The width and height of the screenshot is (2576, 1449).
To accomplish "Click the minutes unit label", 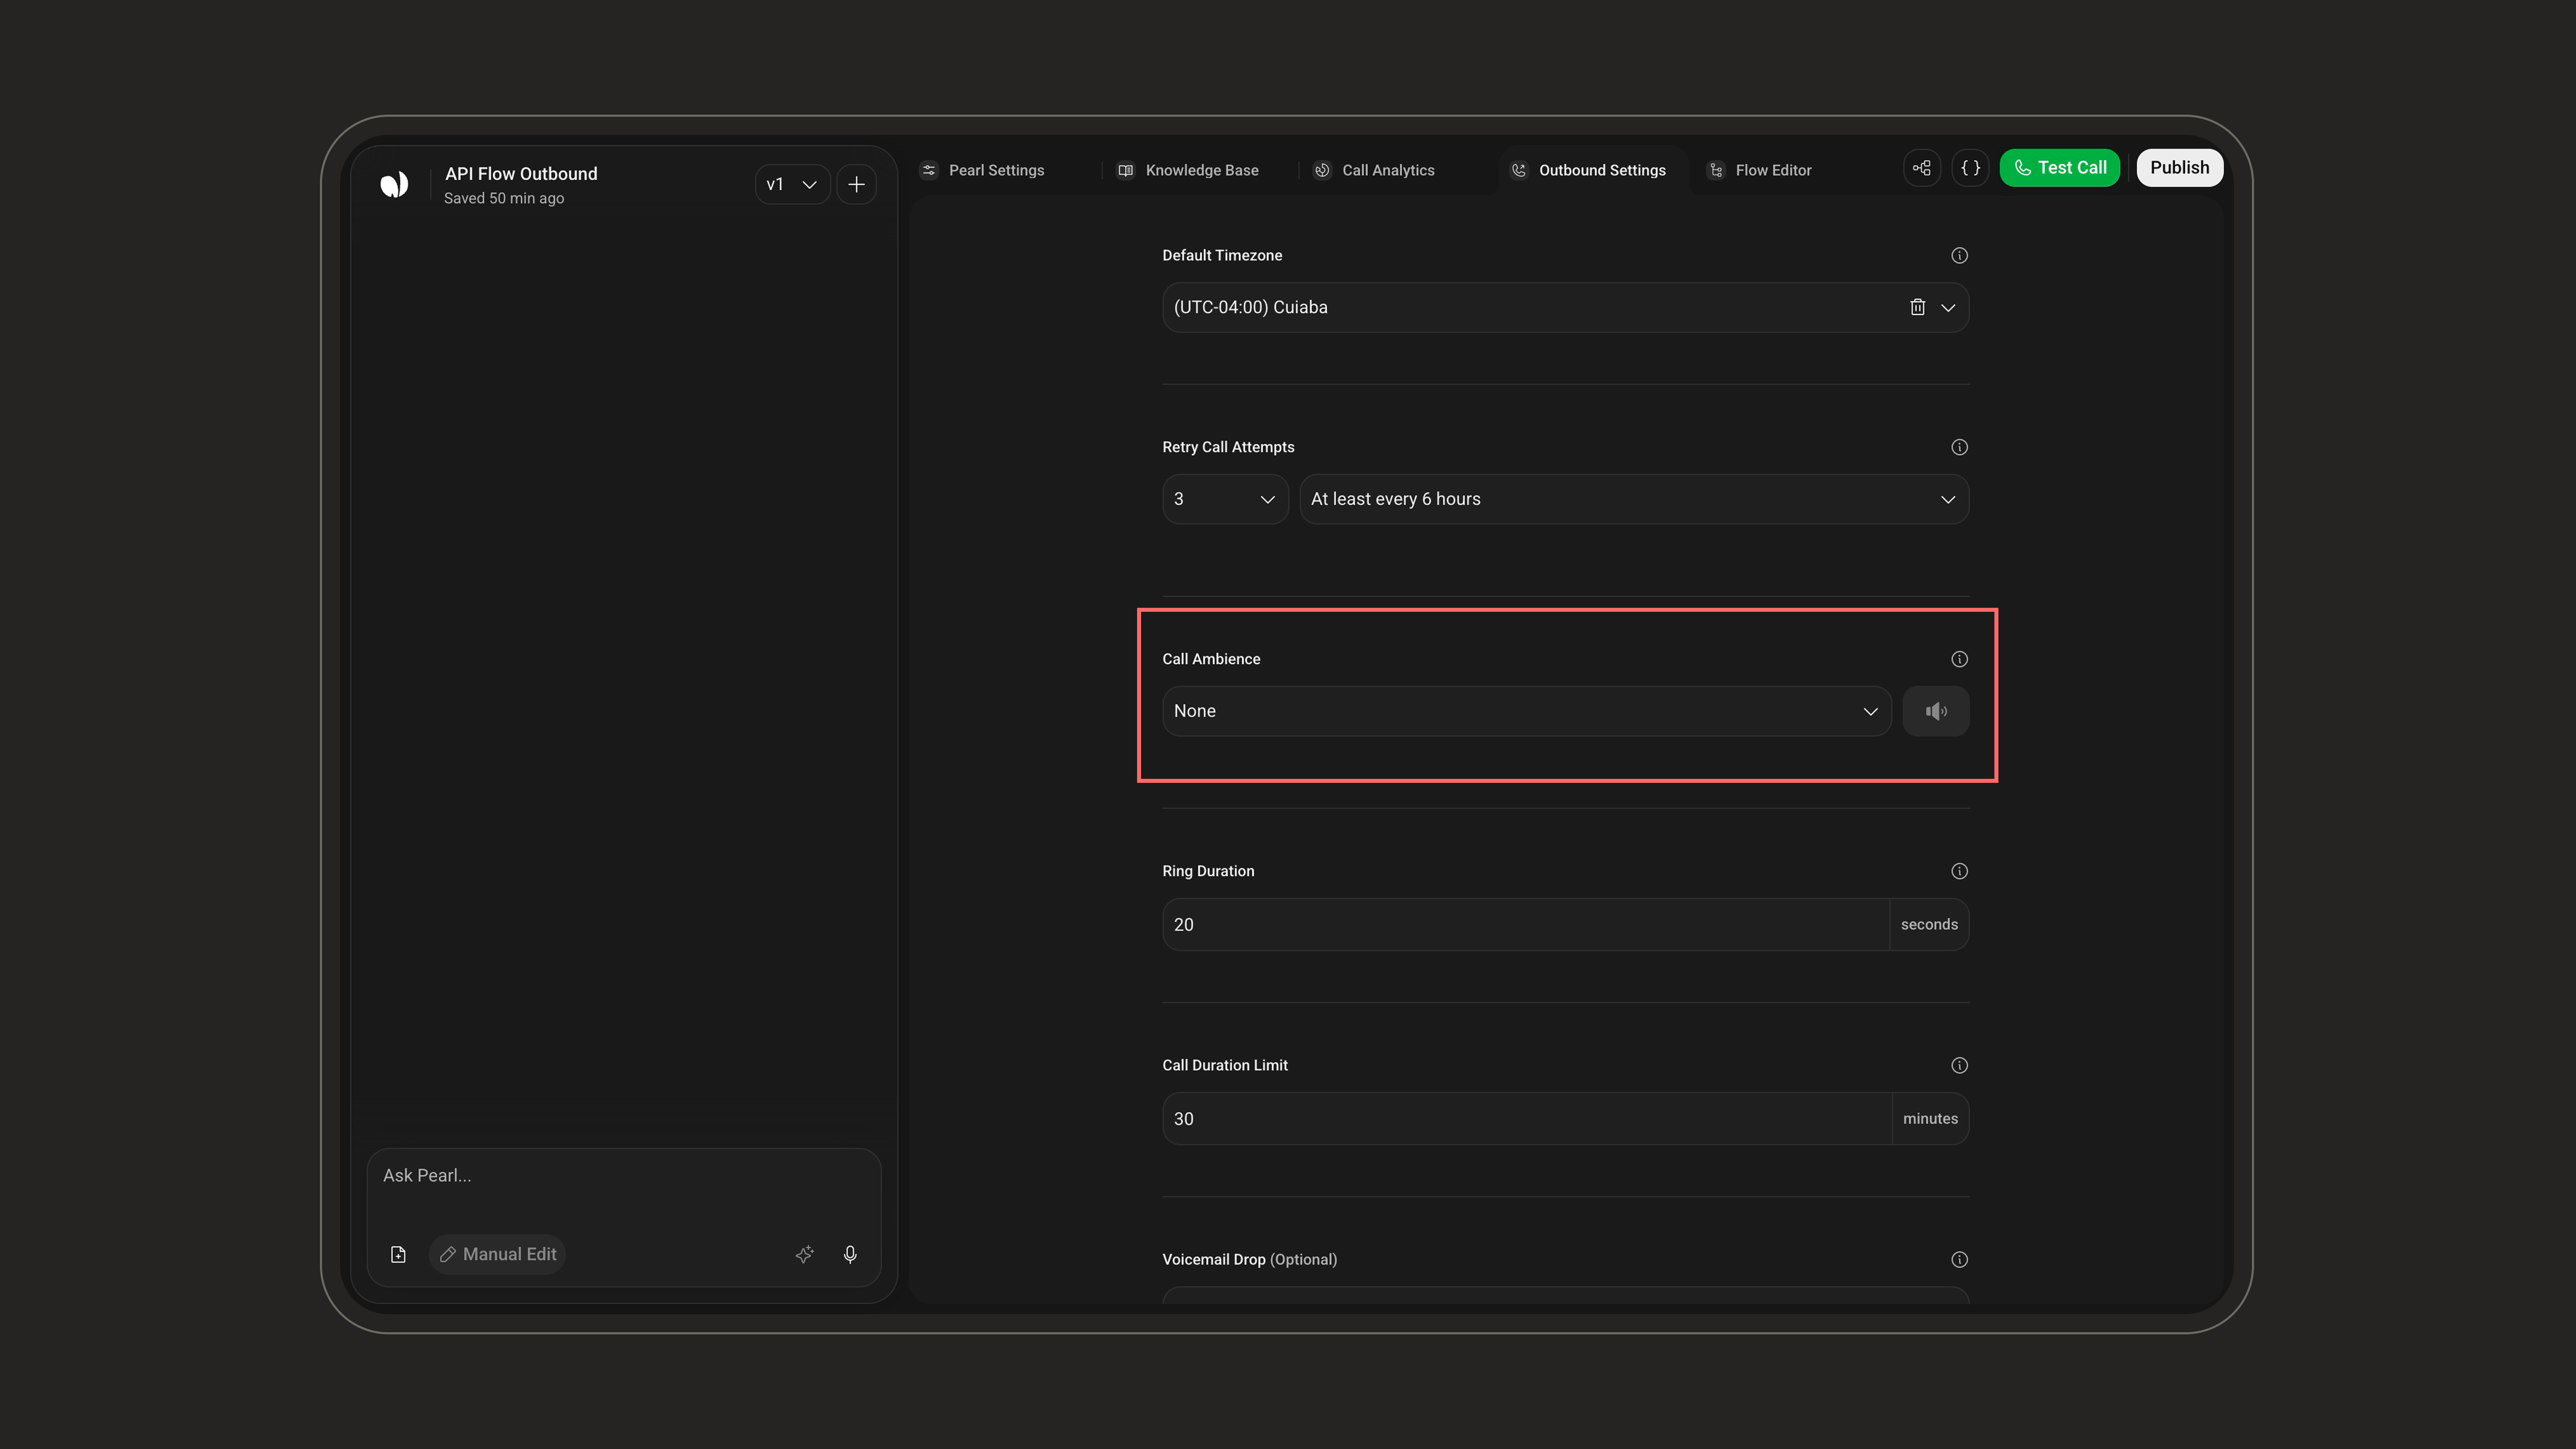I will tap(1930, 1118).
